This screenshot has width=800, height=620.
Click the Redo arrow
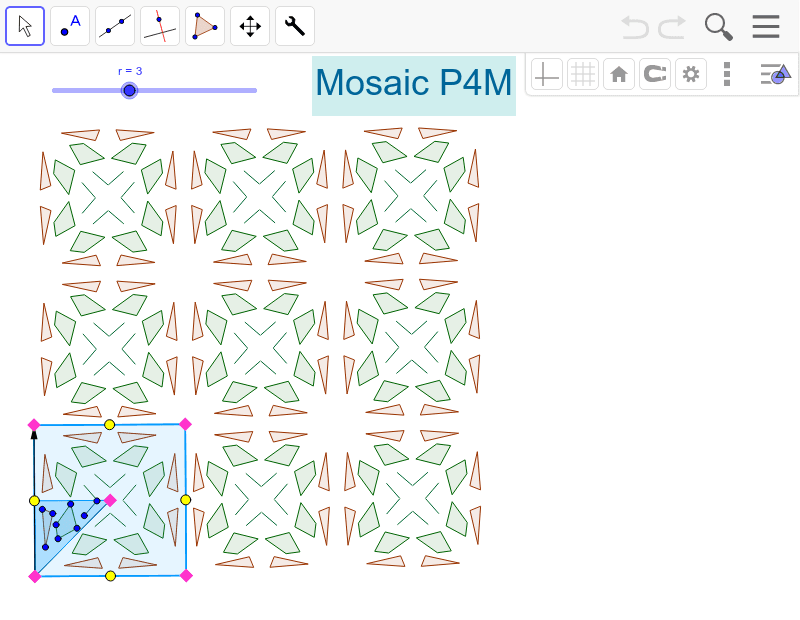coord(672,27)
